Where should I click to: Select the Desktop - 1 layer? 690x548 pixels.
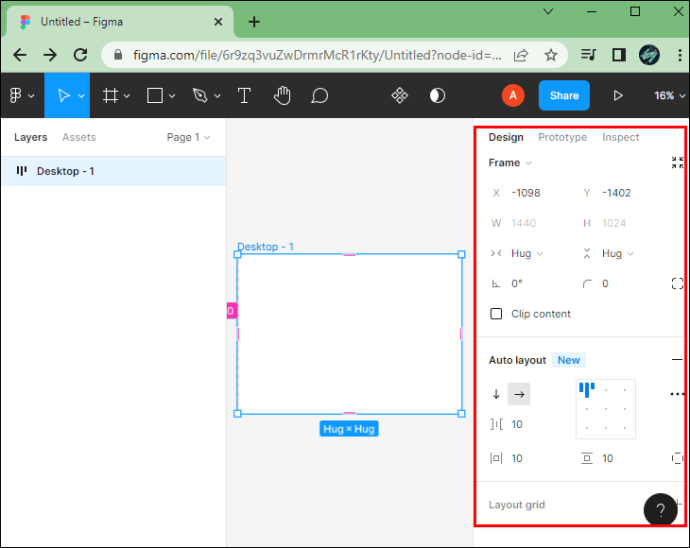(x=114, y=171)
